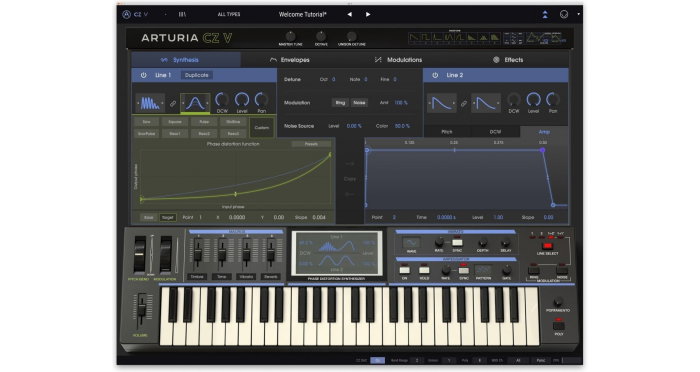The height and width of the screenshot is (372, 700).
Task: Go to the previous preset arrow
Action: click(x=350, y=14)
